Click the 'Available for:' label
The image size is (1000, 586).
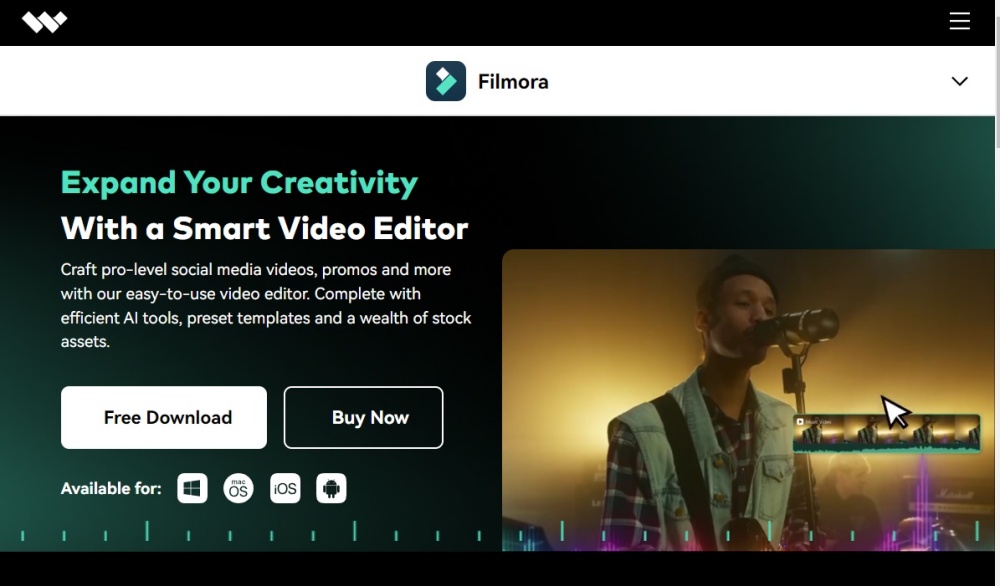[x=111, y=489]
